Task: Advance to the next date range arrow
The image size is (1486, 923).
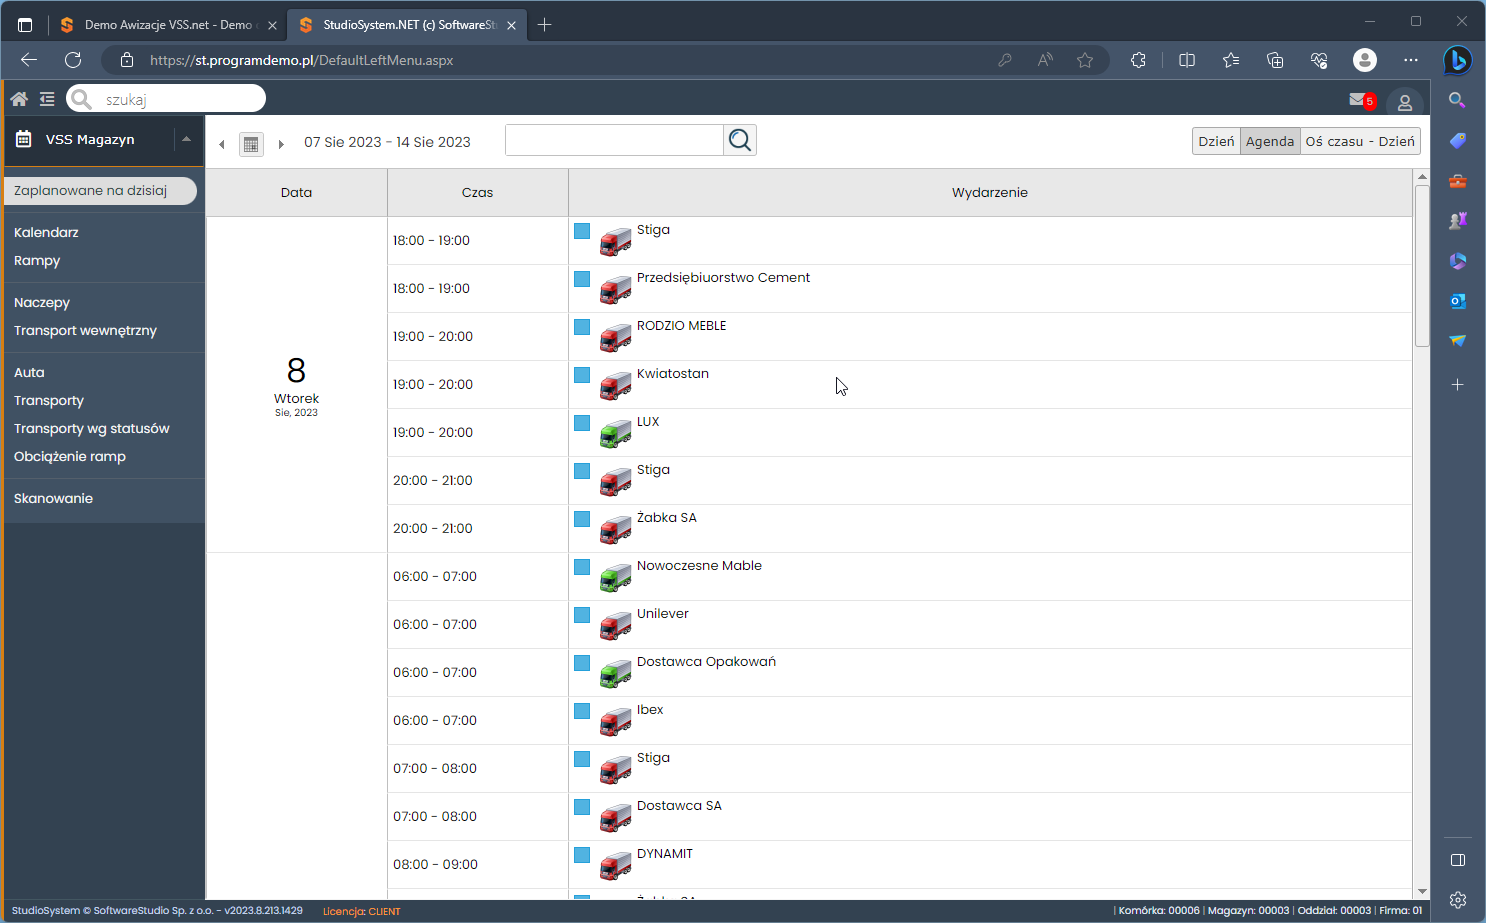Action: [281, 144]
